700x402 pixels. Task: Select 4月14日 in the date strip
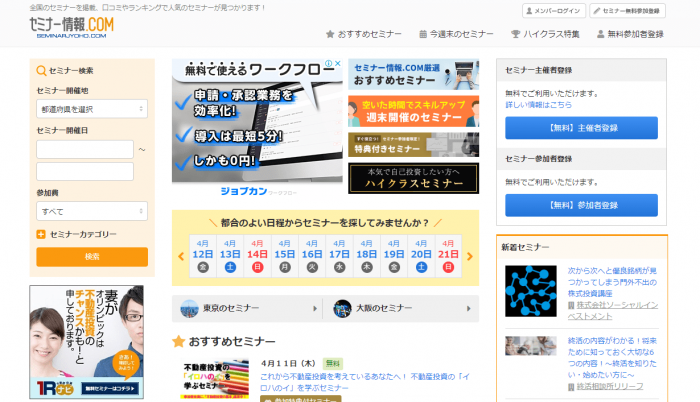click(257, 255)
